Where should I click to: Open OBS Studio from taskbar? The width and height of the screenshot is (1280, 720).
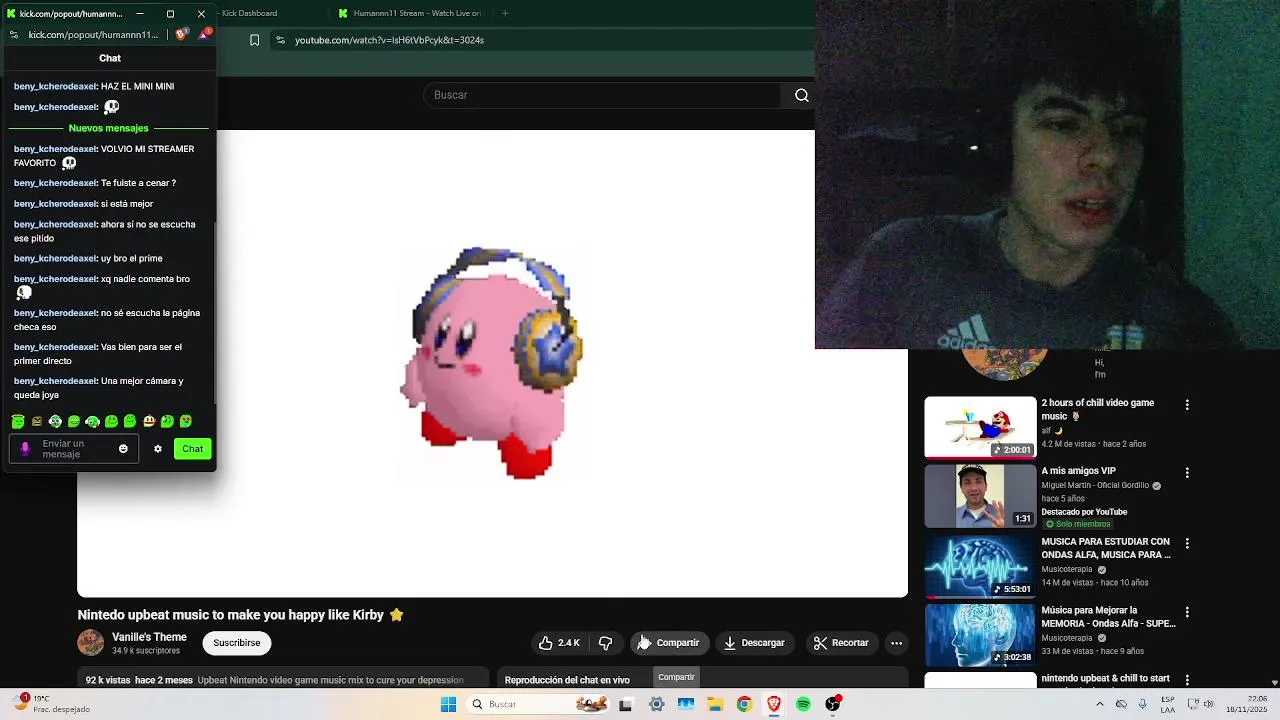click(832, 704)
